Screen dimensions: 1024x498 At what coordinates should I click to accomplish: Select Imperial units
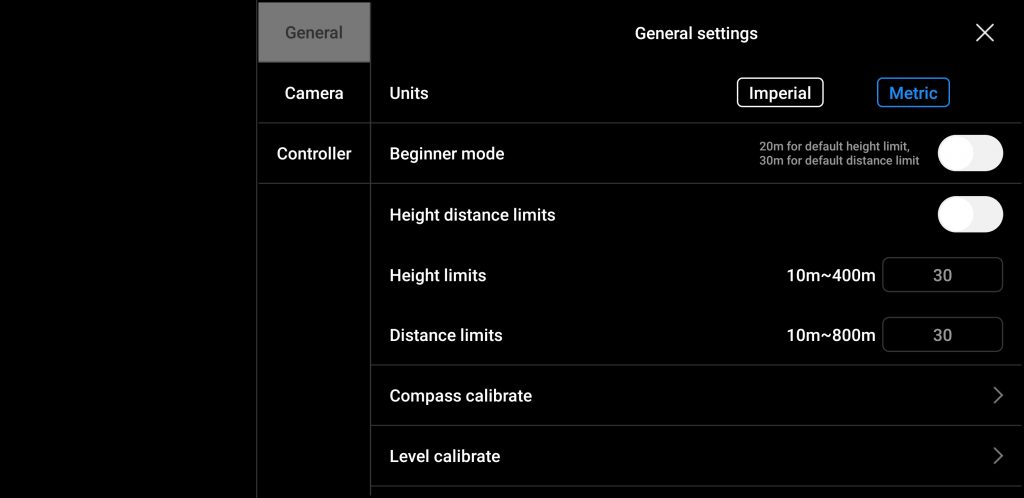point(780,93)
